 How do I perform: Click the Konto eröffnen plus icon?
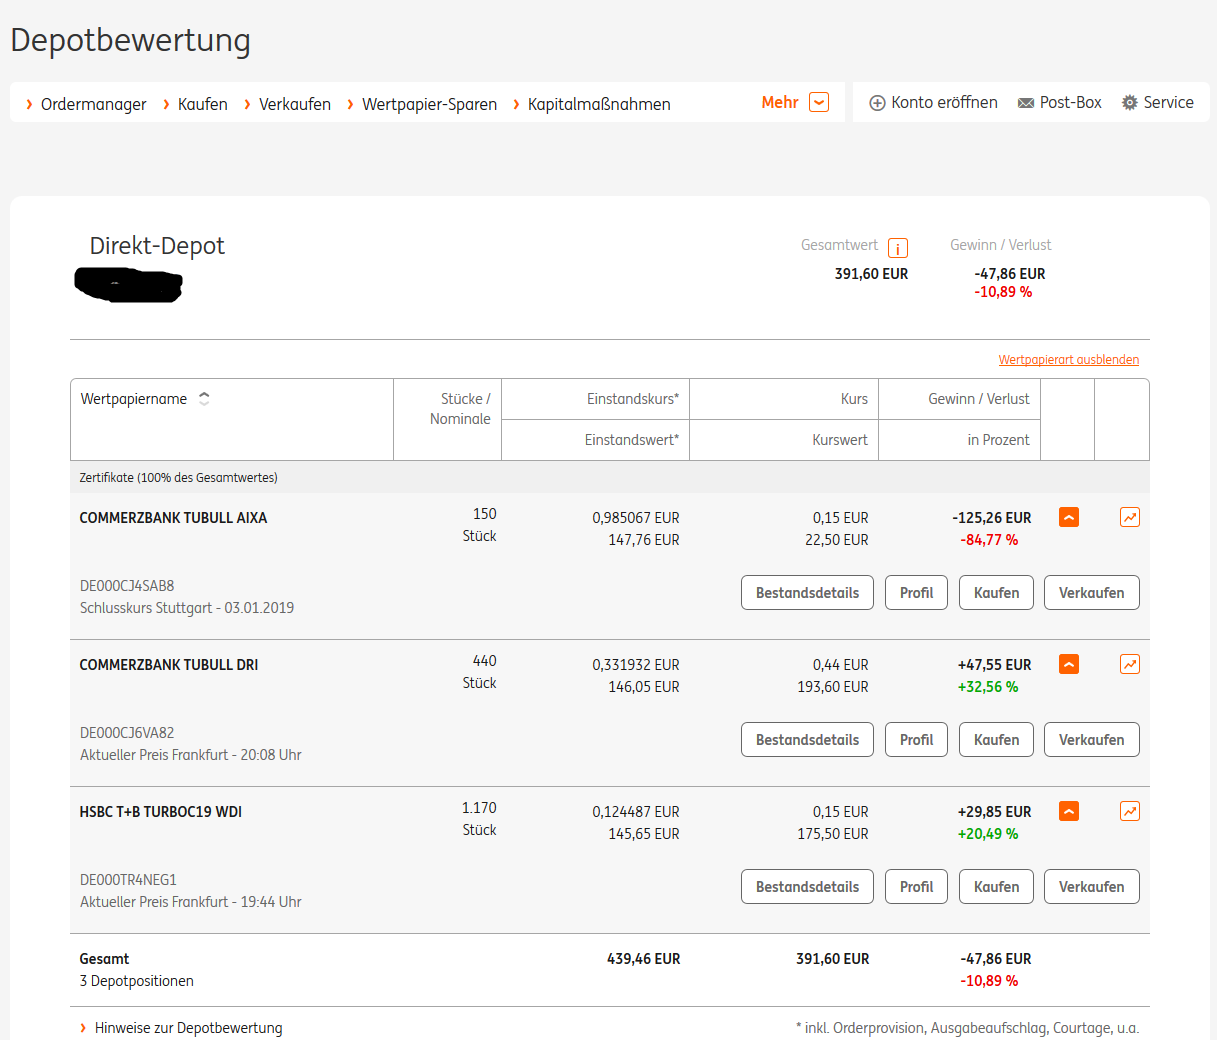point(877,103)
